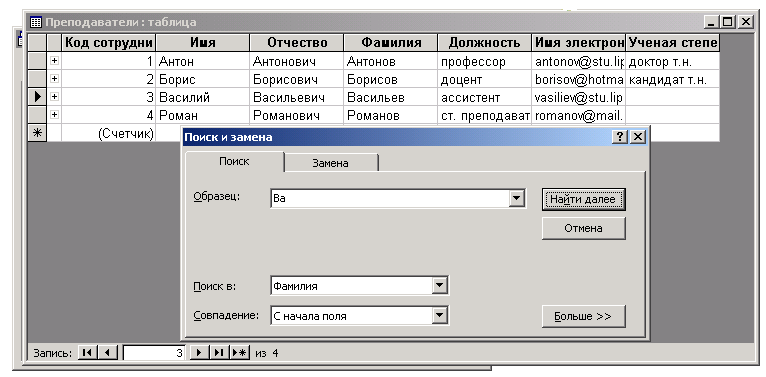Open Совпадение dropdown arrow
766x377 pixels.
[440, 315]
